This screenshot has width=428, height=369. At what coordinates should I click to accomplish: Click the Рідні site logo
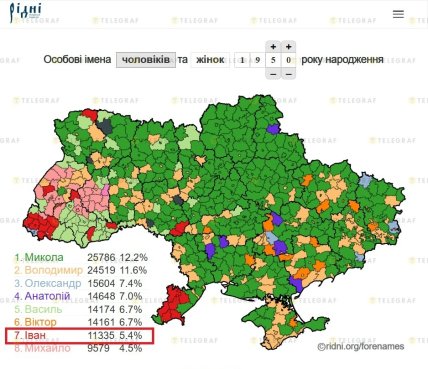[25, 12]
